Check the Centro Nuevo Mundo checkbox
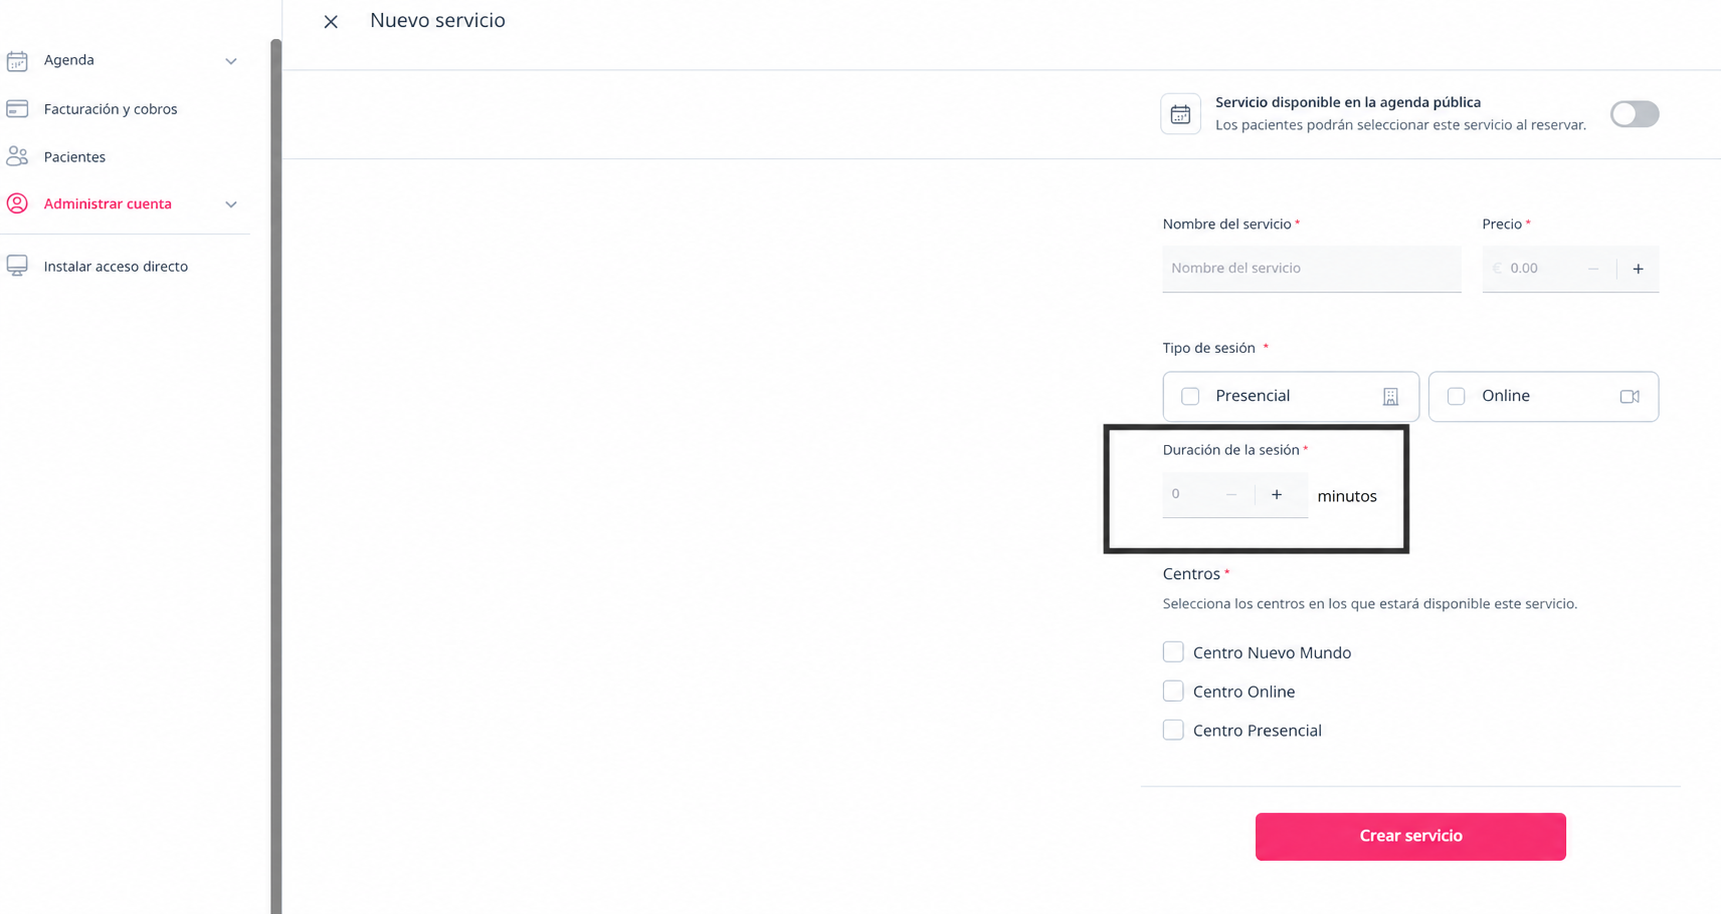This screenshot has height=914, width=1721. [1173, 652]
